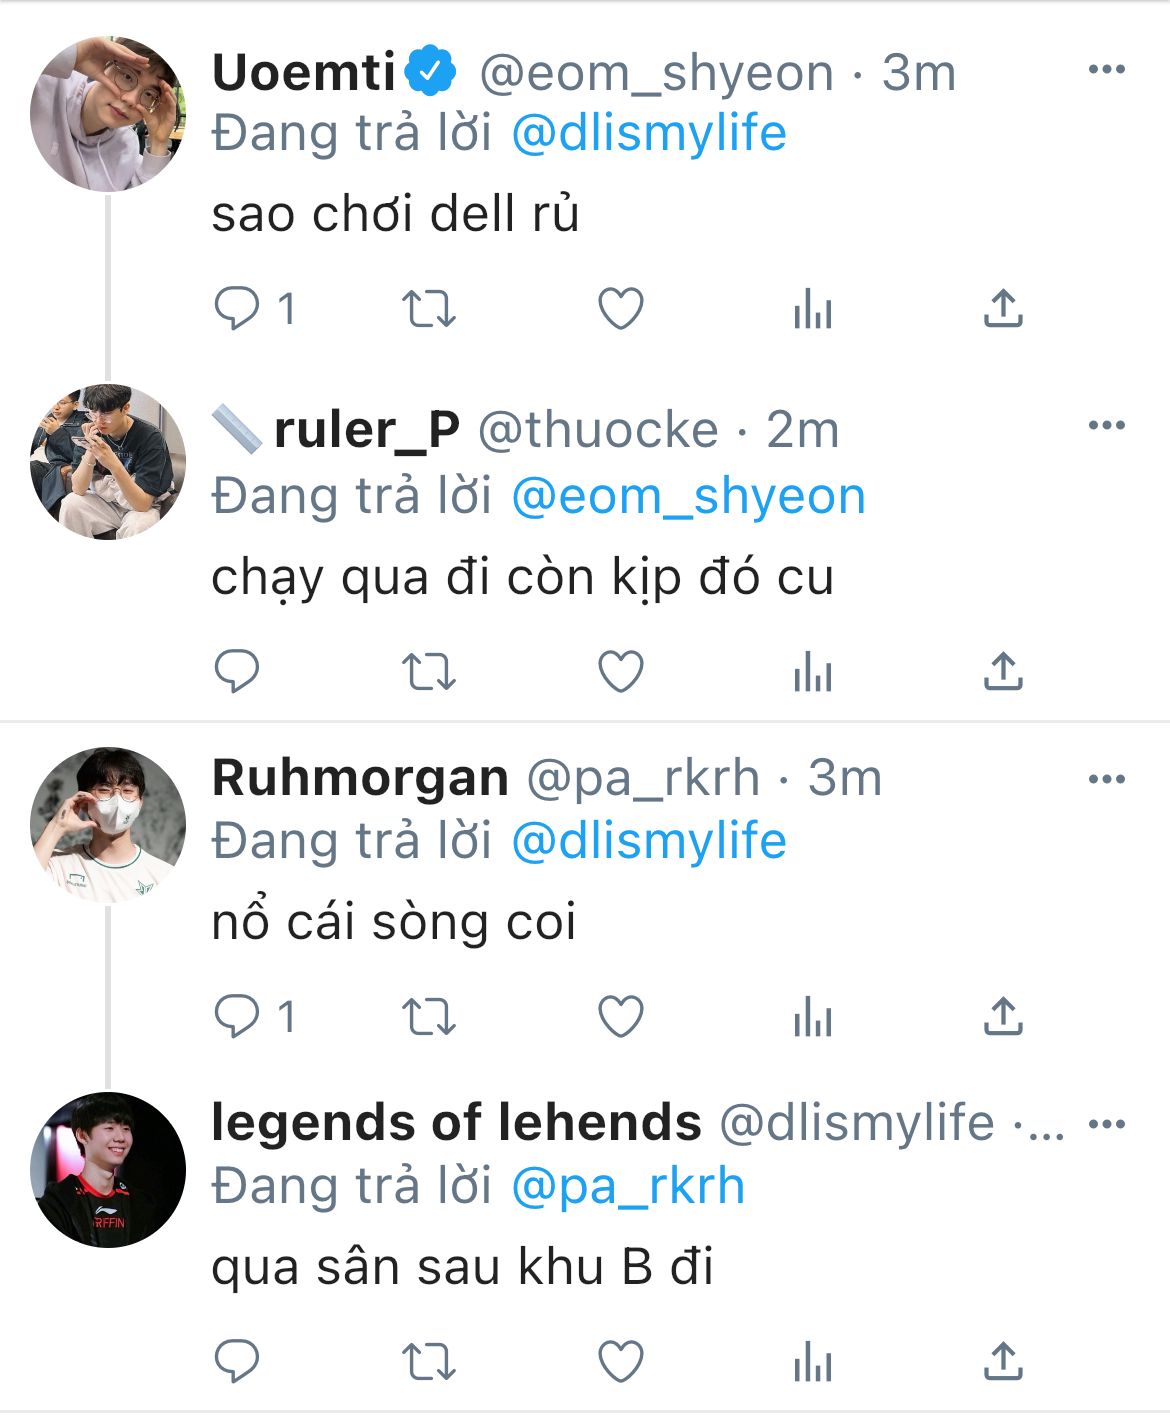Like the "nổ cái sòng coi" tweet
Image resolution: width=1170 pixels, height=1420 pixels.
pos(620,1017)
